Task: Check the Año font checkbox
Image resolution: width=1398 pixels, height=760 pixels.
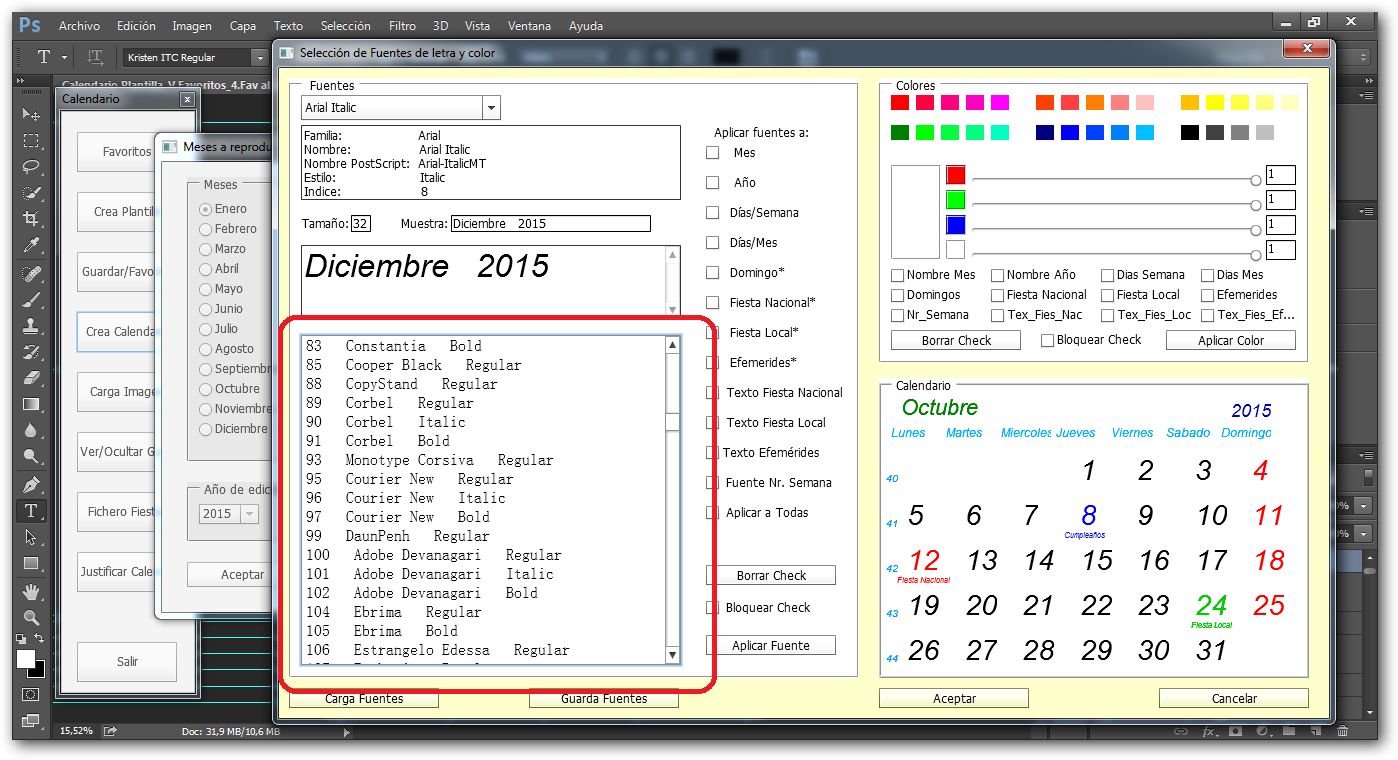Action: 713,183
